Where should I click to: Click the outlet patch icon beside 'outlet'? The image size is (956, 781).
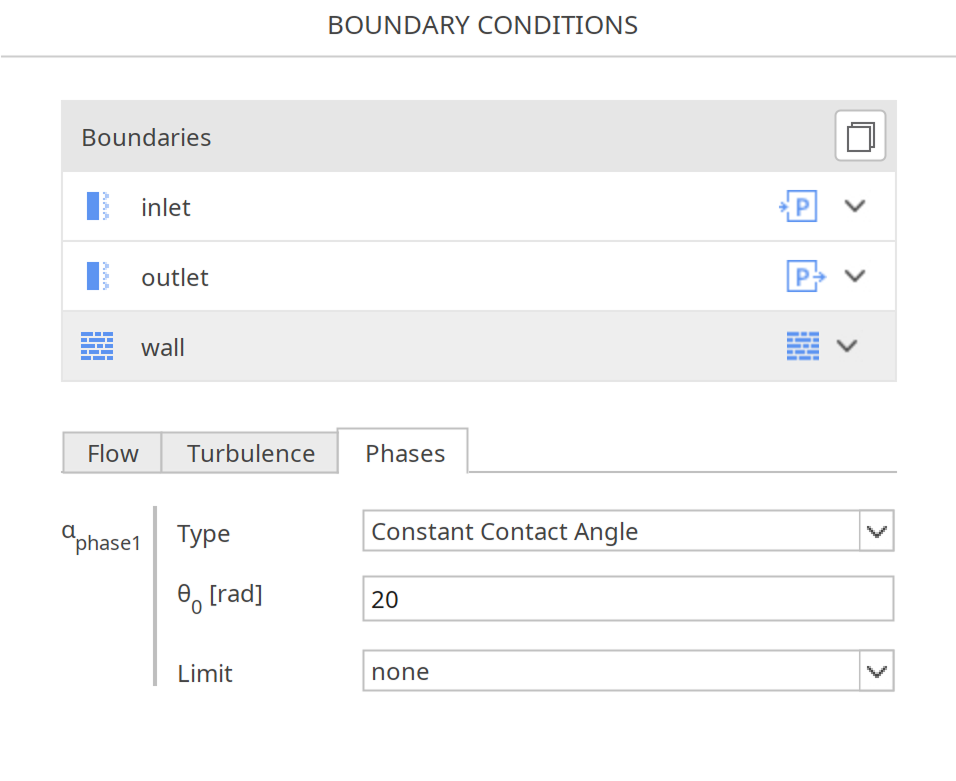[96, 276]
